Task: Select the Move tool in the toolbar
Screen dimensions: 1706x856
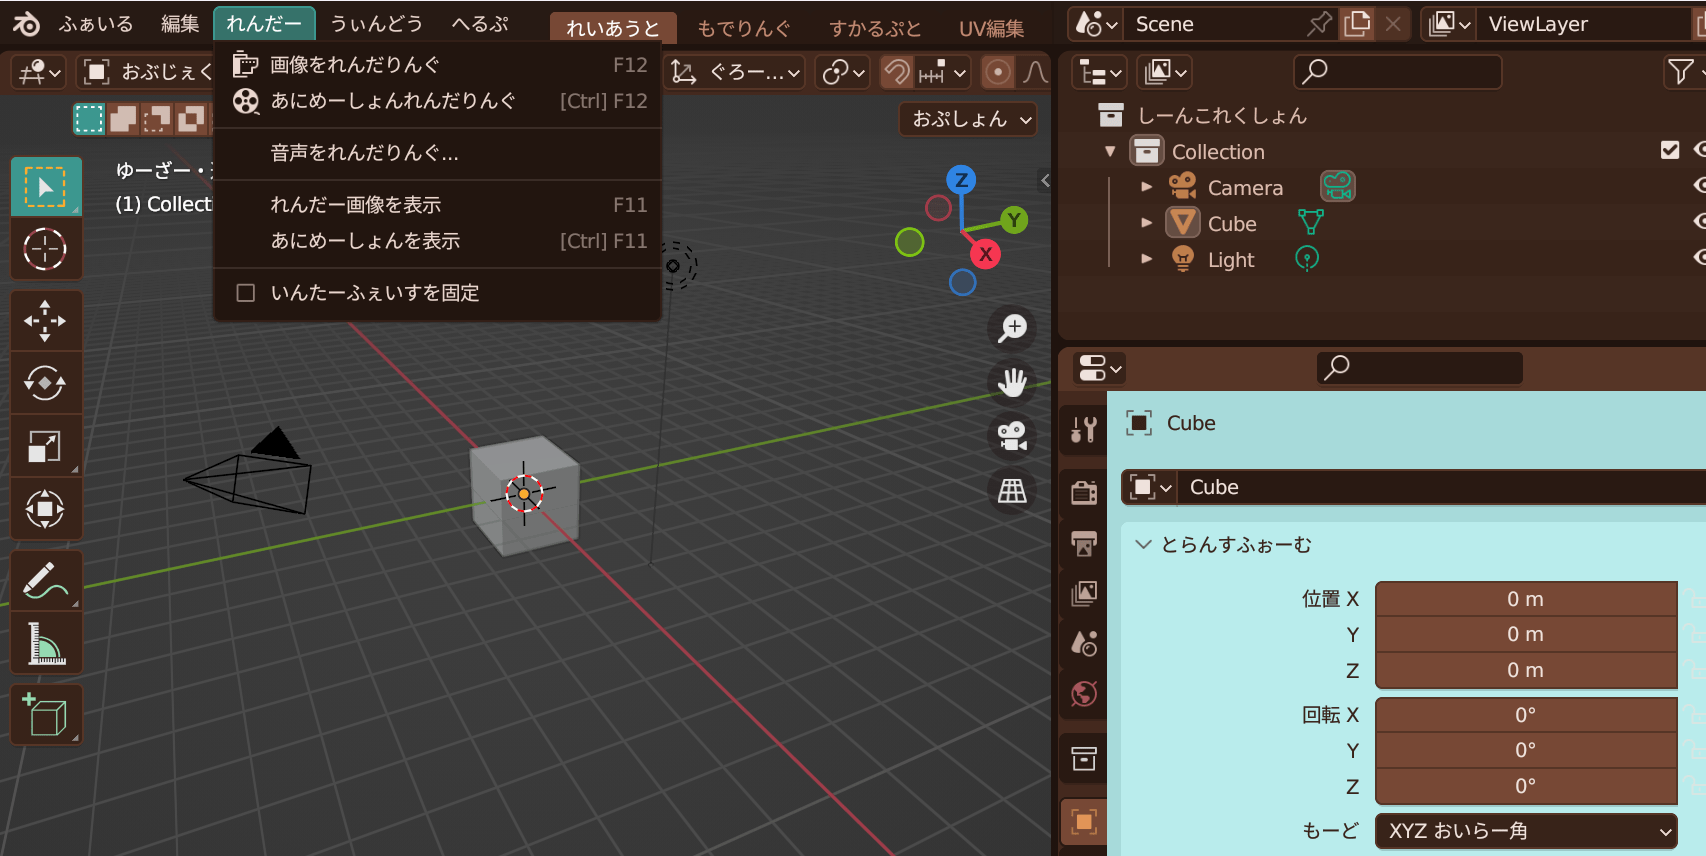Action: pyautogui.click(x=45, y=321)
